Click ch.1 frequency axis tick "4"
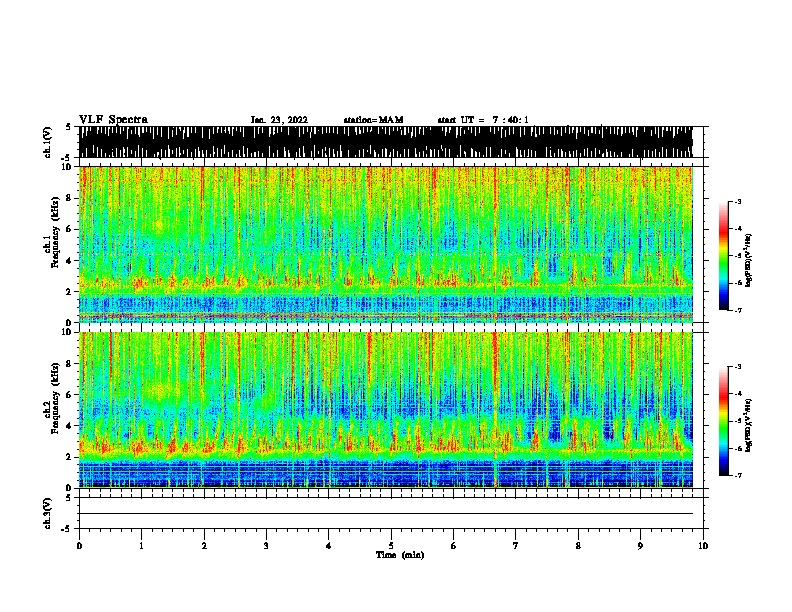 [70, 261]
